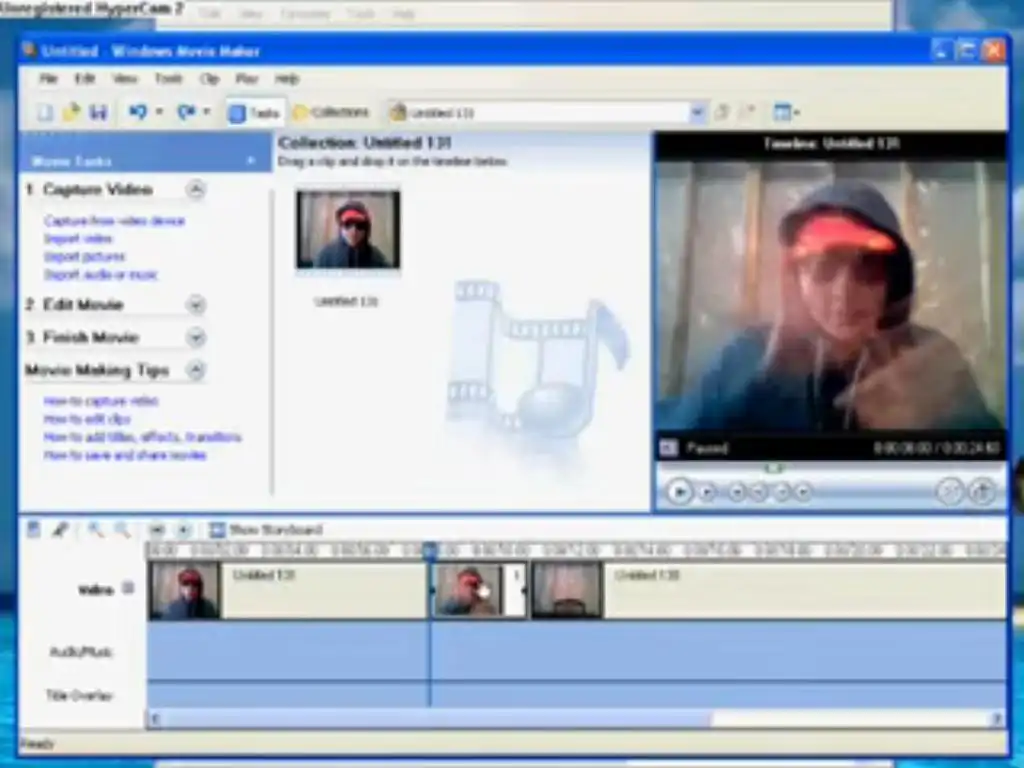Image resolution: width=1024 pixels, height=768 pixels.
Task: Expand the Finish Movie section
Action: tap(195, 337)
